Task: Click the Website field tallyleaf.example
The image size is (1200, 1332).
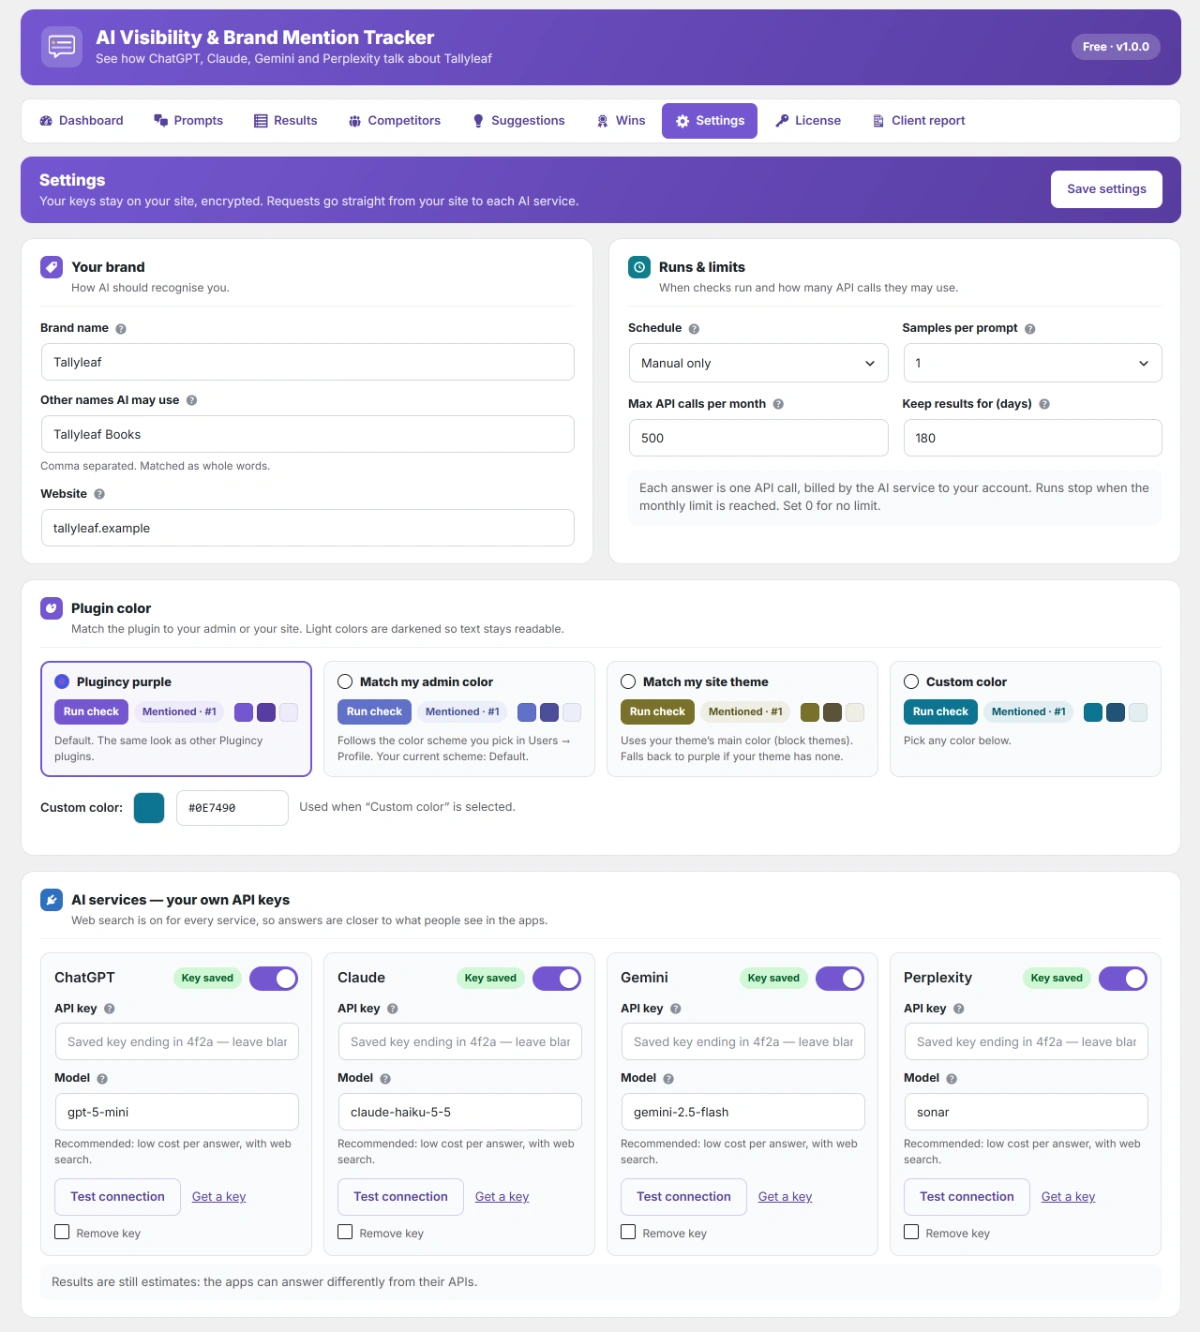Action: coord(307,528)
